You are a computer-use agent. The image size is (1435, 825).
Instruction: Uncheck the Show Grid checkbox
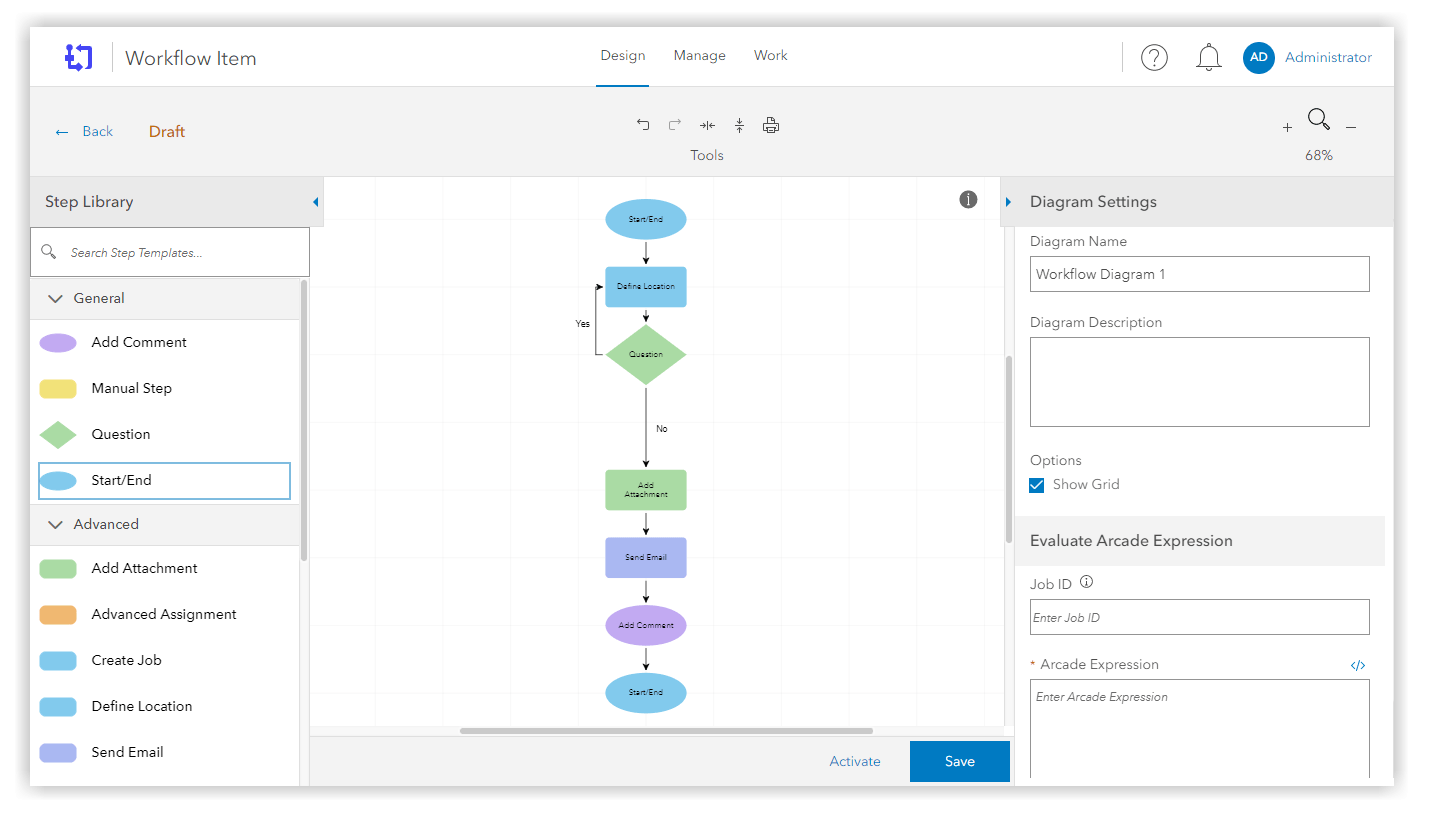pyautogui.click(x=1037, y=485)
